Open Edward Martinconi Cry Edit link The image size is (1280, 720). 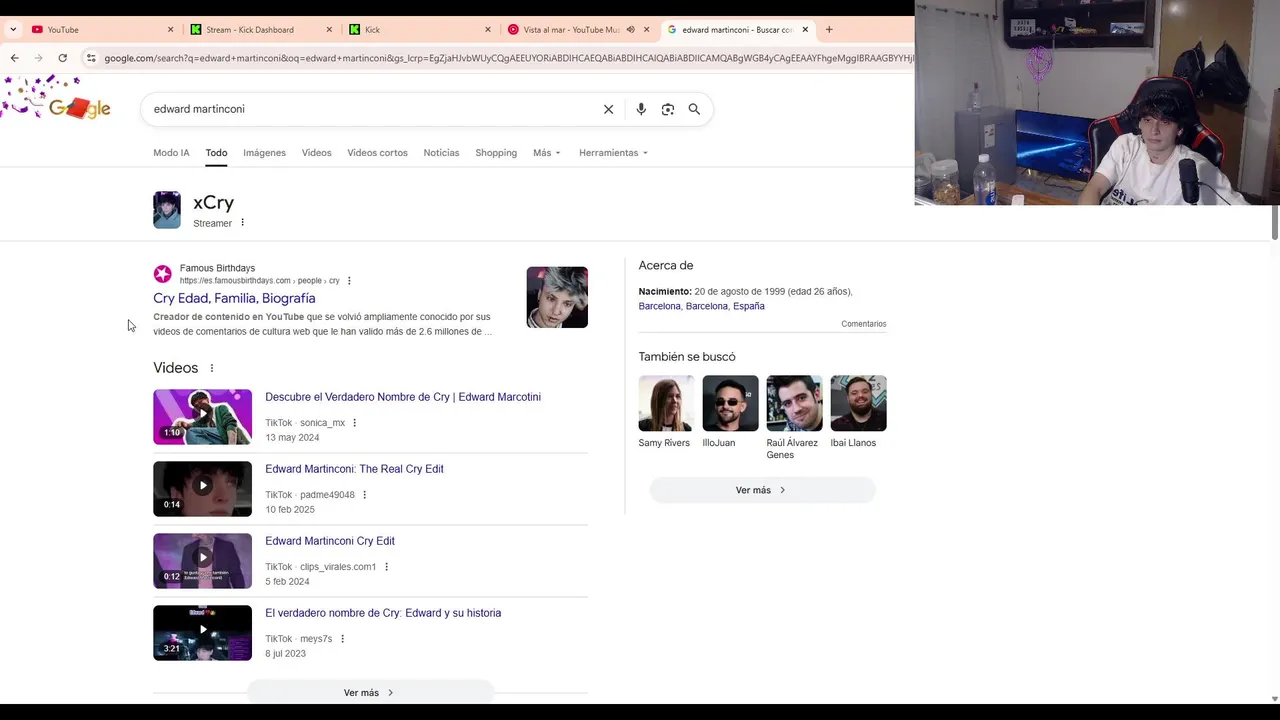[x=330, y=541]
